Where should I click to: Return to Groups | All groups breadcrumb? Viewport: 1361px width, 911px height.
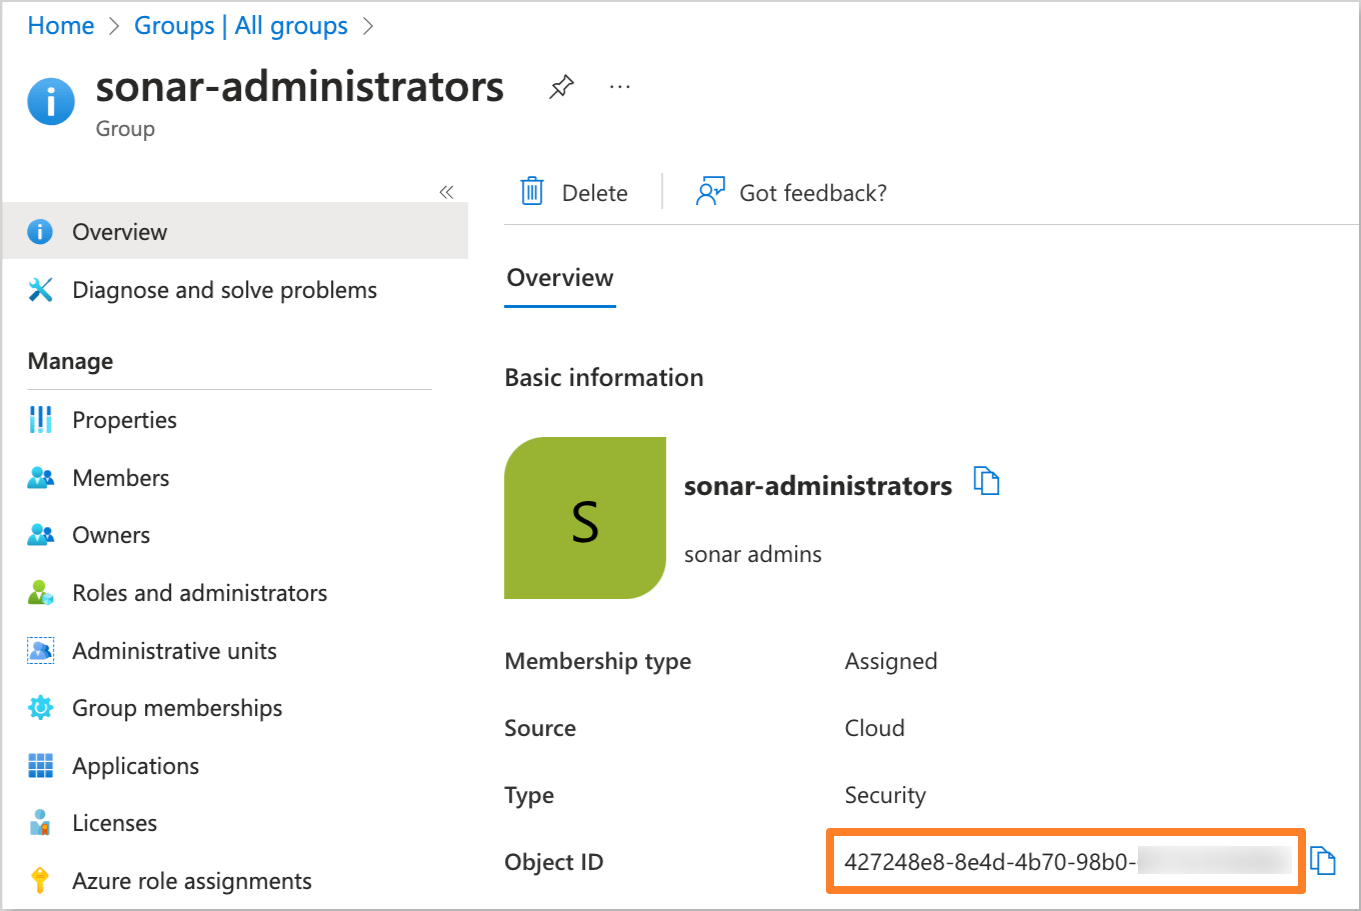coord(241,26)
